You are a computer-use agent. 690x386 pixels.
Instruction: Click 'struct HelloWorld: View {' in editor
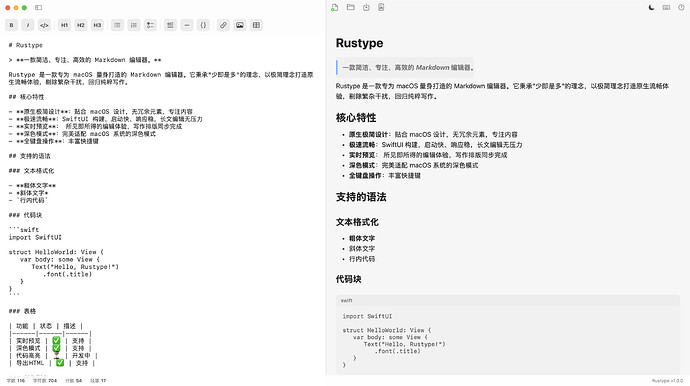[56, 252]
